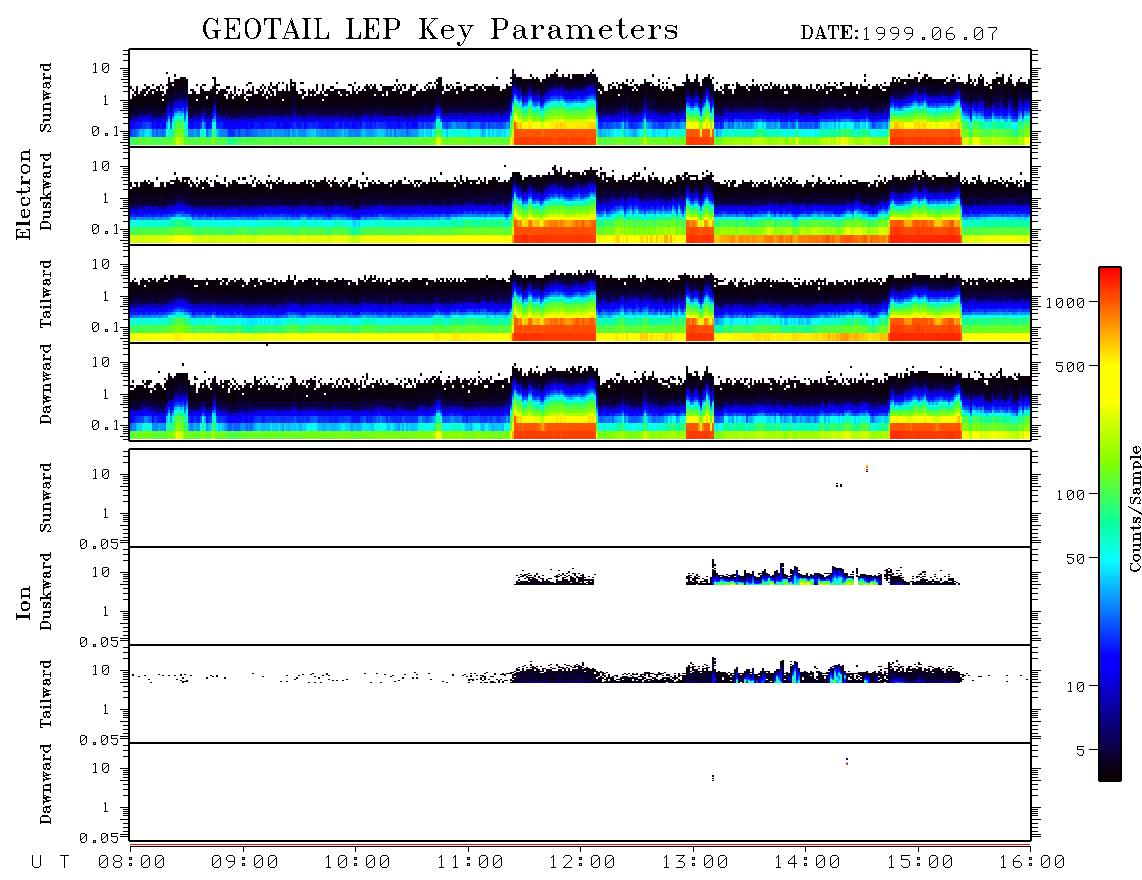This screenshot has height=880, width=1142.
Task: Select the Ion "Duskward" panel label
Action: click(46, 591)
